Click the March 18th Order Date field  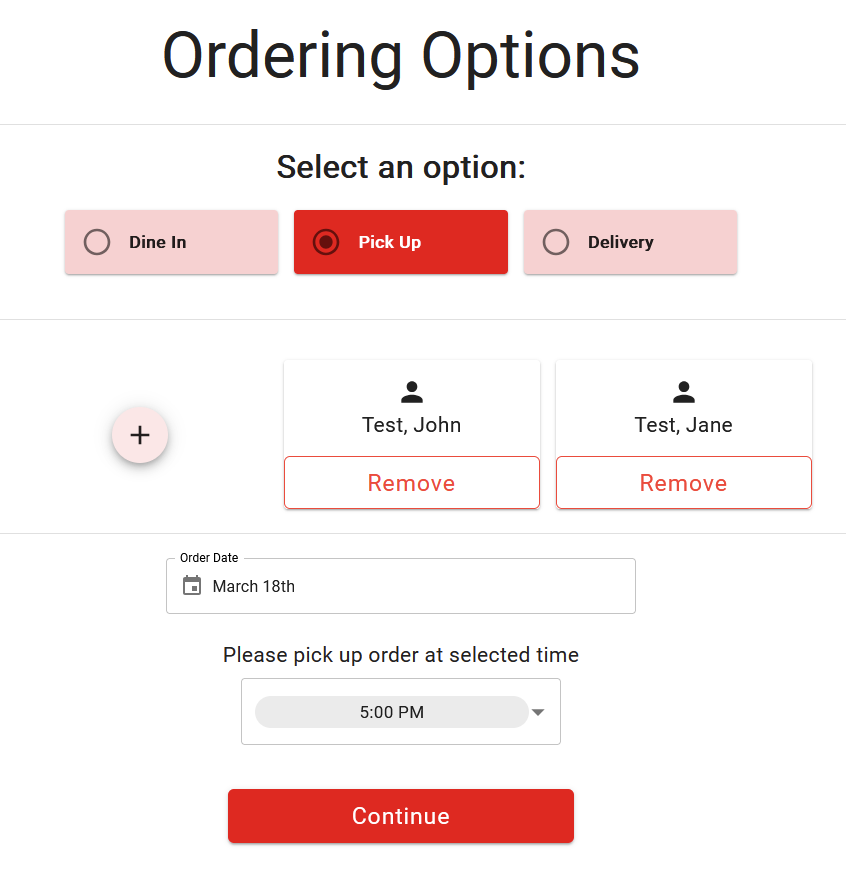click(x=400, y=586)
